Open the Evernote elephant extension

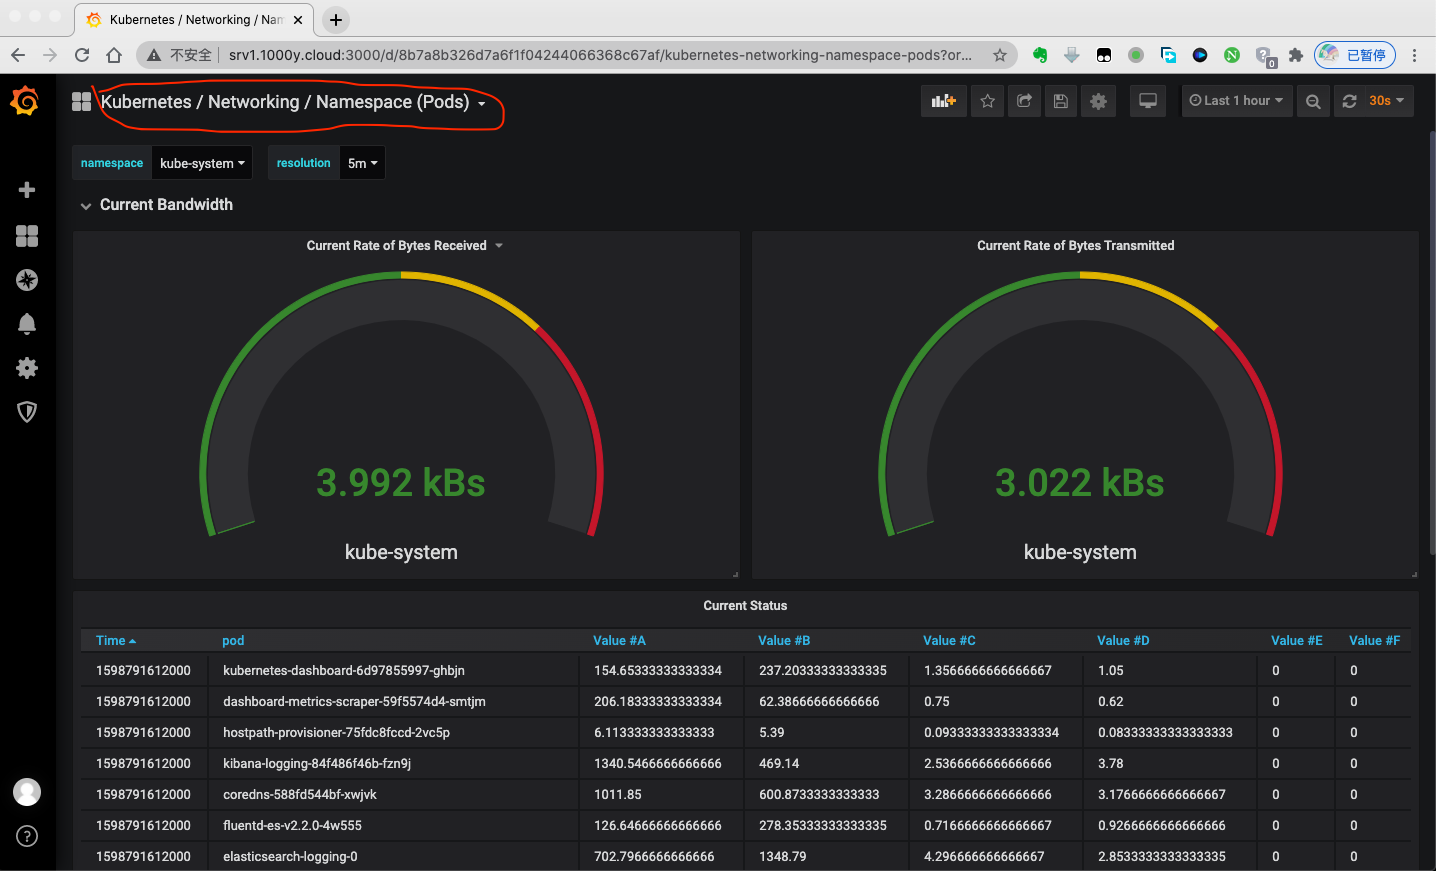pos(1040,55)
